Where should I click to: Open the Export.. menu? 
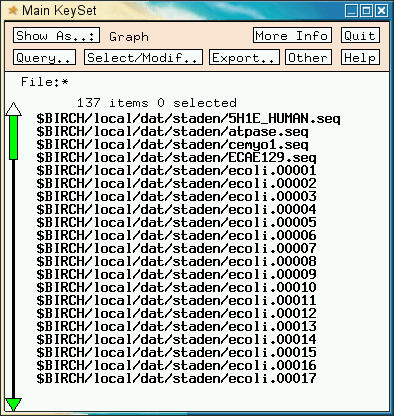click(244, 57)
